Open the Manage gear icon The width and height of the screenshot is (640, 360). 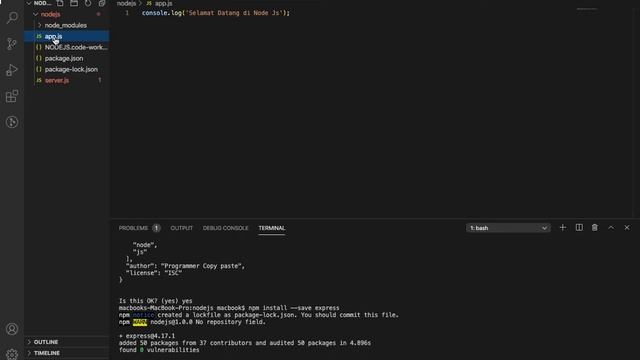coord(12,354)
